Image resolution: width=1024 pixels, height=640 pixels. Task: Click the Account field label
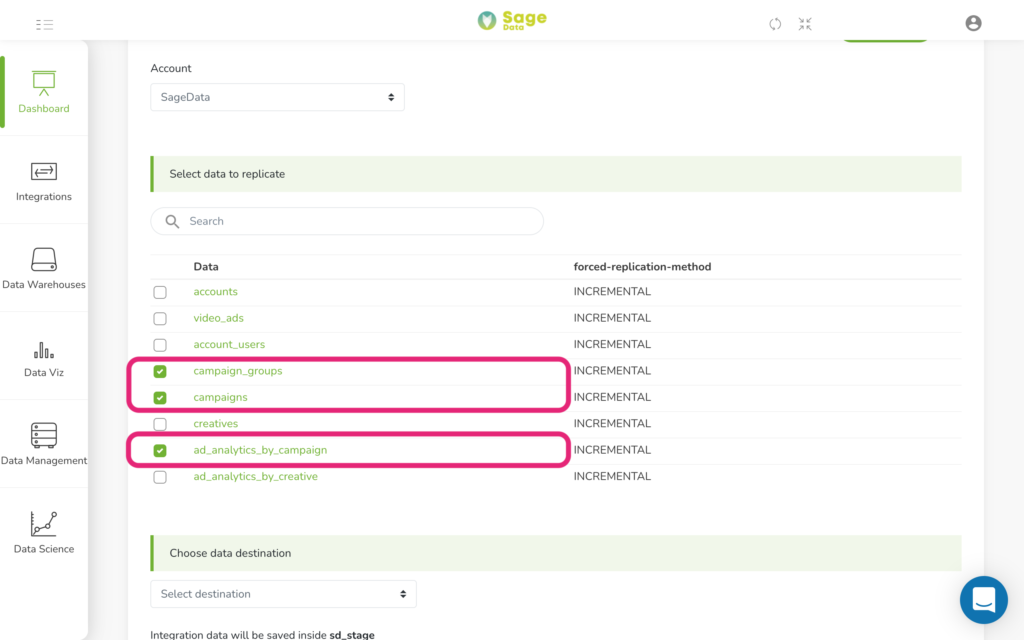click(x=171, y=69)
